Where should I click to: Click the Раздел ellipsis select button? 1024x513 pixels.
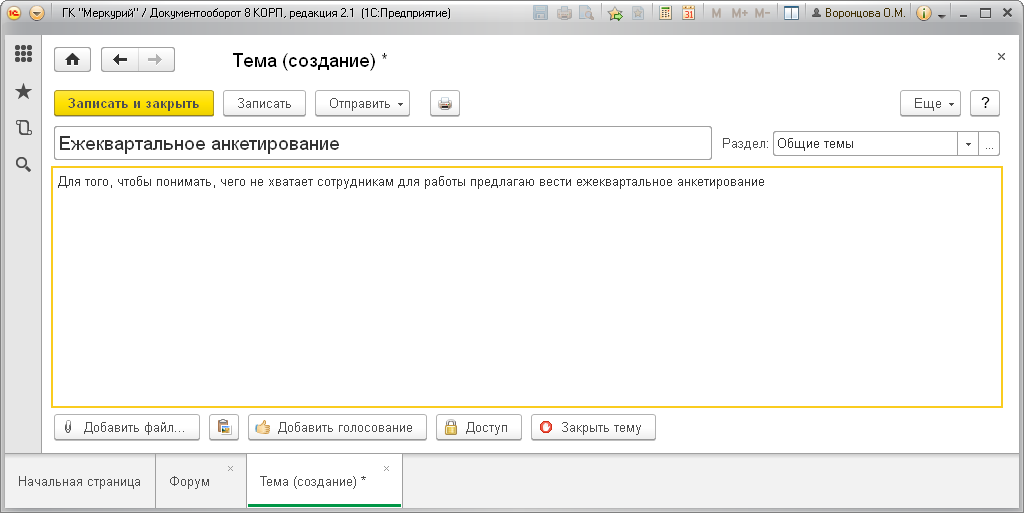(x=989, y=144)
